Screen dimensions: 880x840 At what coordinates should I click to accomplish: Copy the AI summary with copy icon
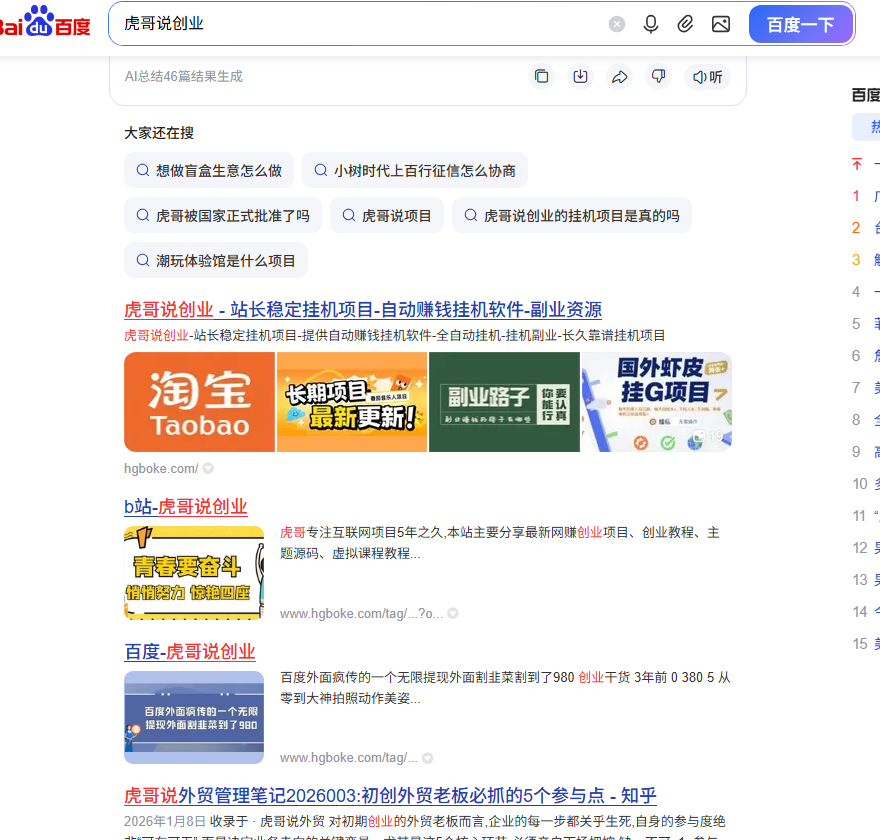542,76
